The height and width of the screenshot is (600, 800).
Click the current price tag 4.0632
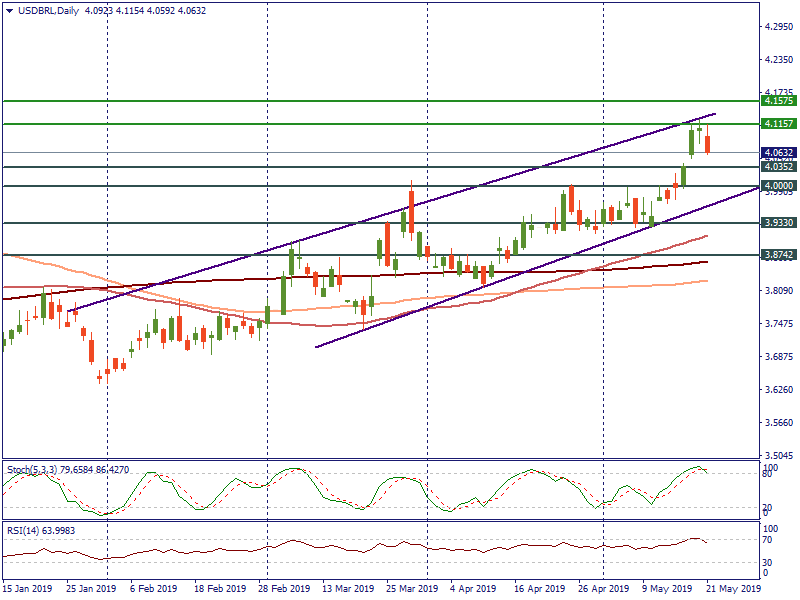point(778,153)
